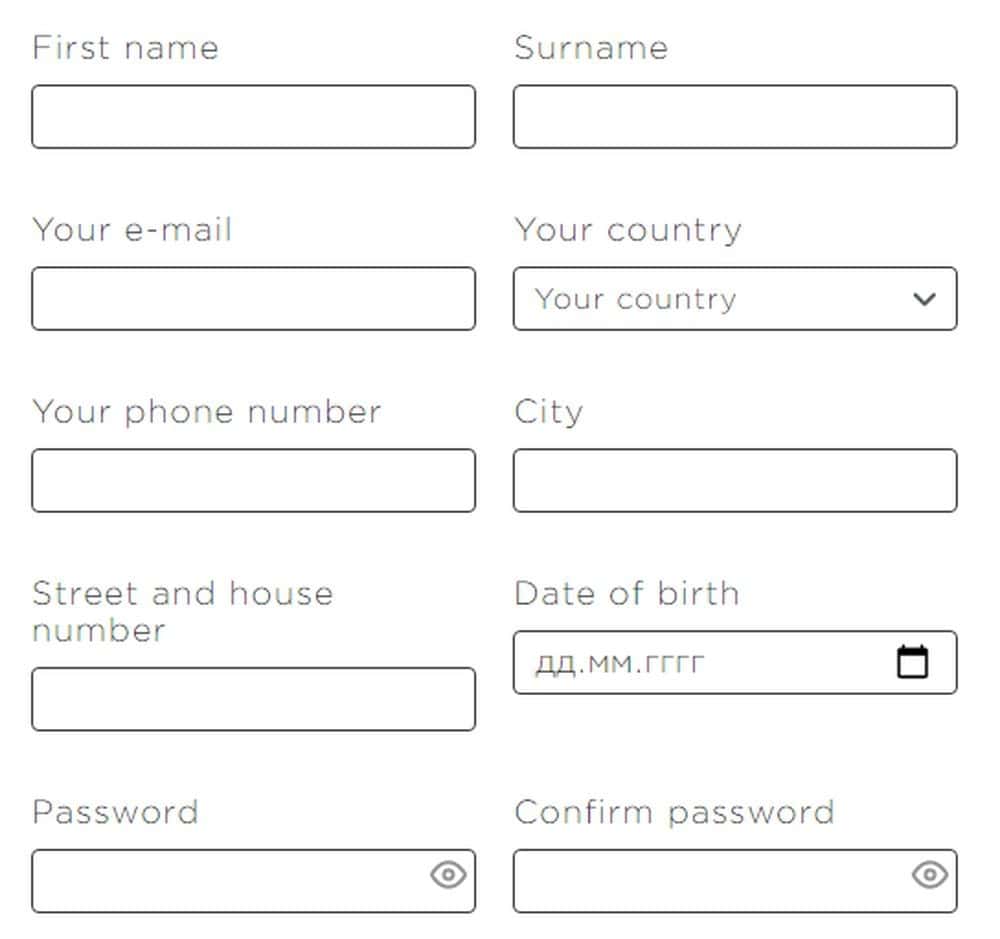This screenshot has height=939, width=1000.
Task: Click the 'Confirm password' label text
Action: tap(674, 812)
